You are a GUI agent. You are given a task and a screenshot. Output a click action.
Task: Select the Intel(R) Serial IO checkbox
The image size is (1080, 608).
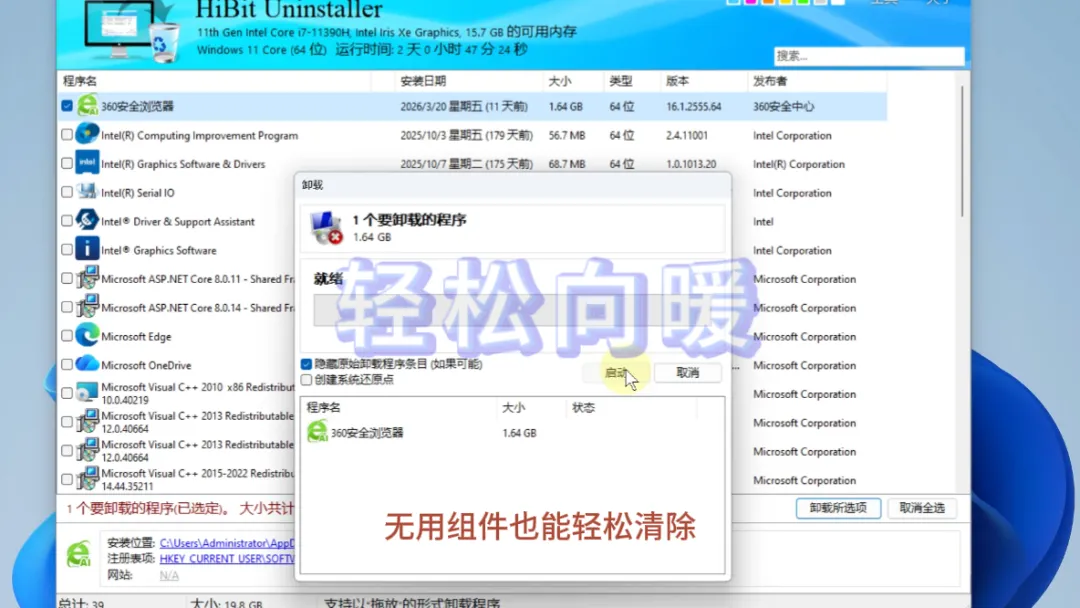point(67,192)
